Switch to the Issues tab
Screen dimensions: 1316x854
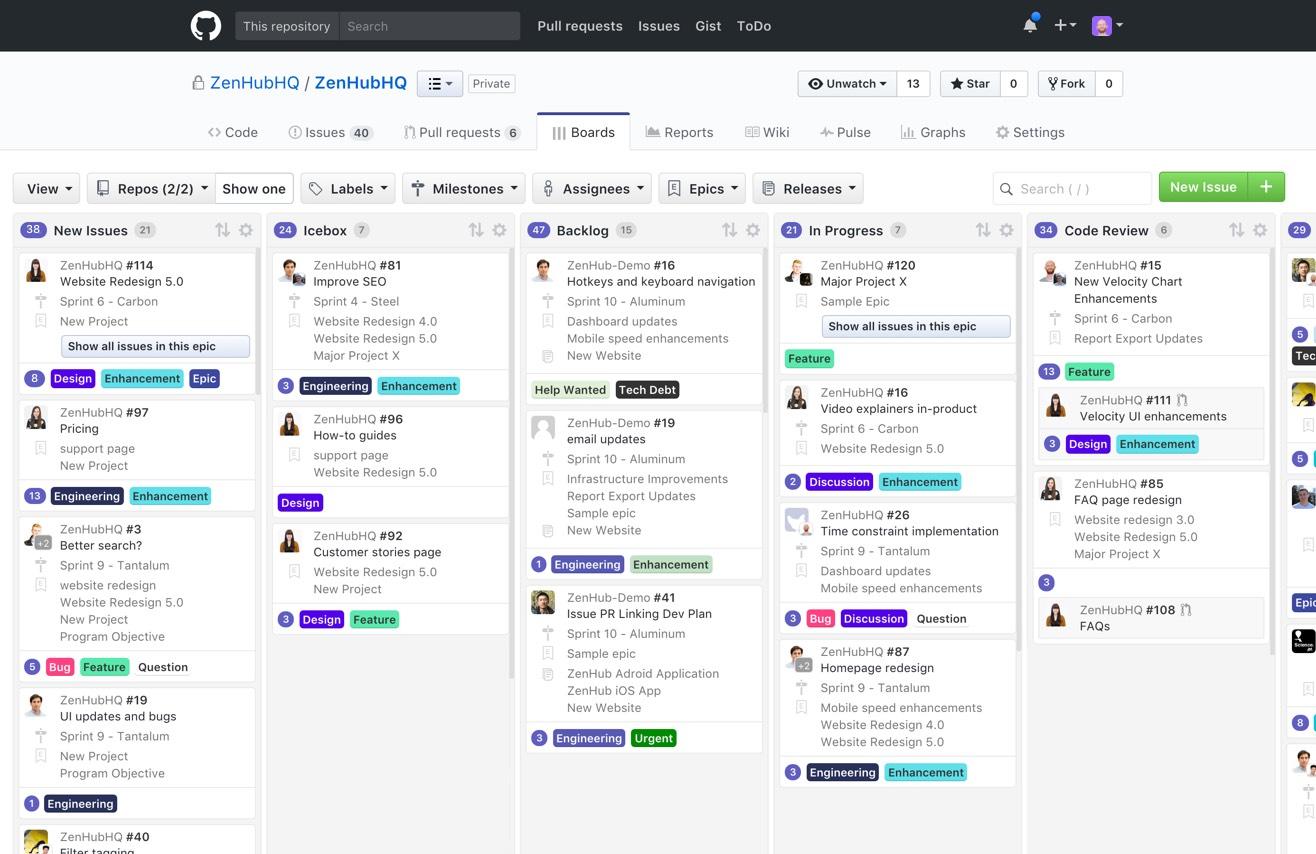click(x=330, y=132)
